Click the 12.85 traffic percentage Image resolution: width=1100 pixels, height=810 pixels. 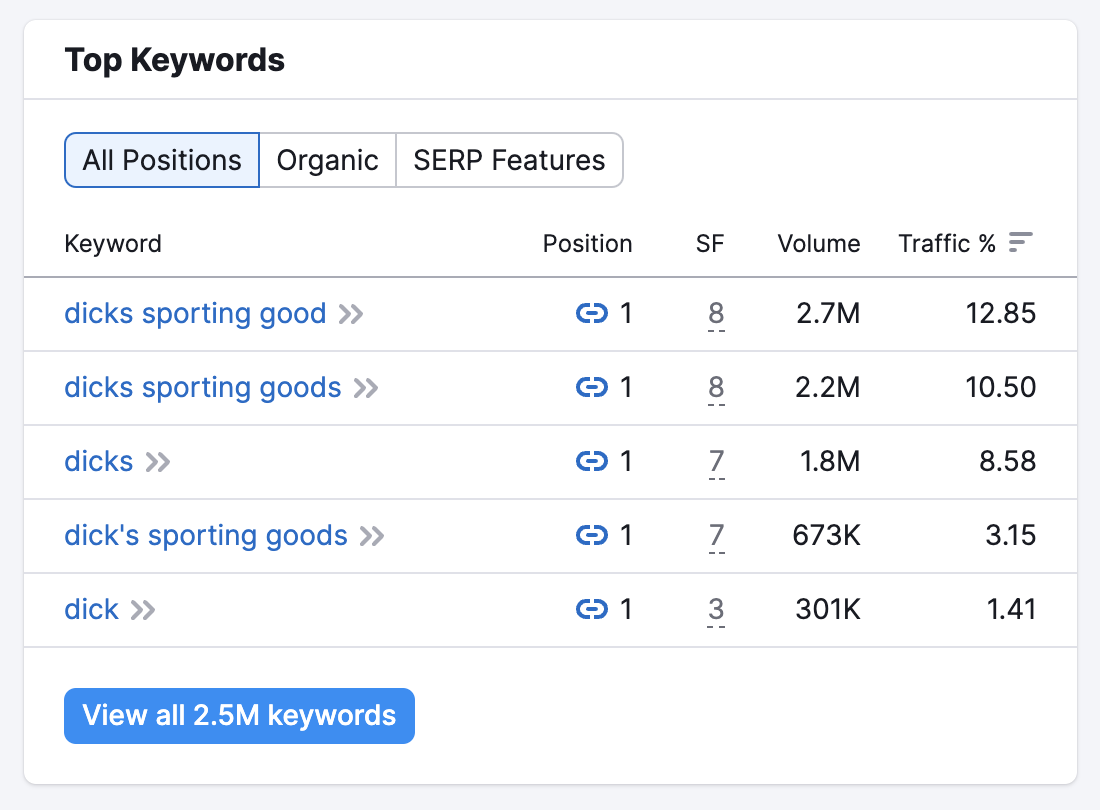tap(1000, 313)
